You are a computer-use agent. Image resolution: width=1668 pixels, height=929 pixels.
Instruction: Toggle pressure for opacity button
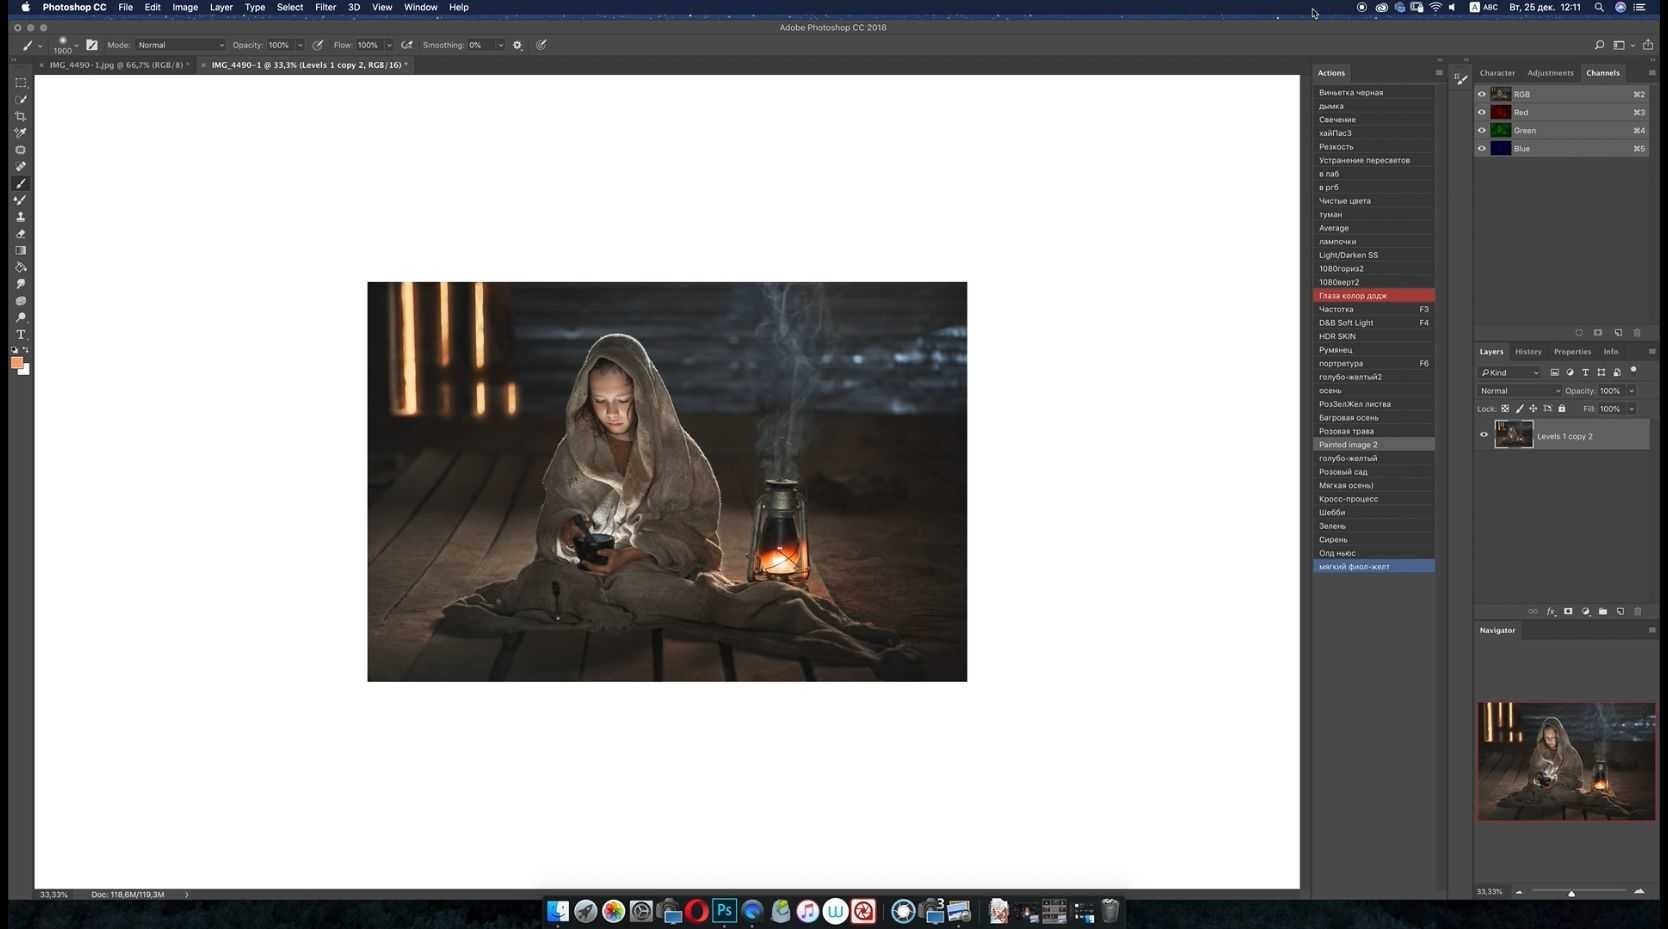318,45
